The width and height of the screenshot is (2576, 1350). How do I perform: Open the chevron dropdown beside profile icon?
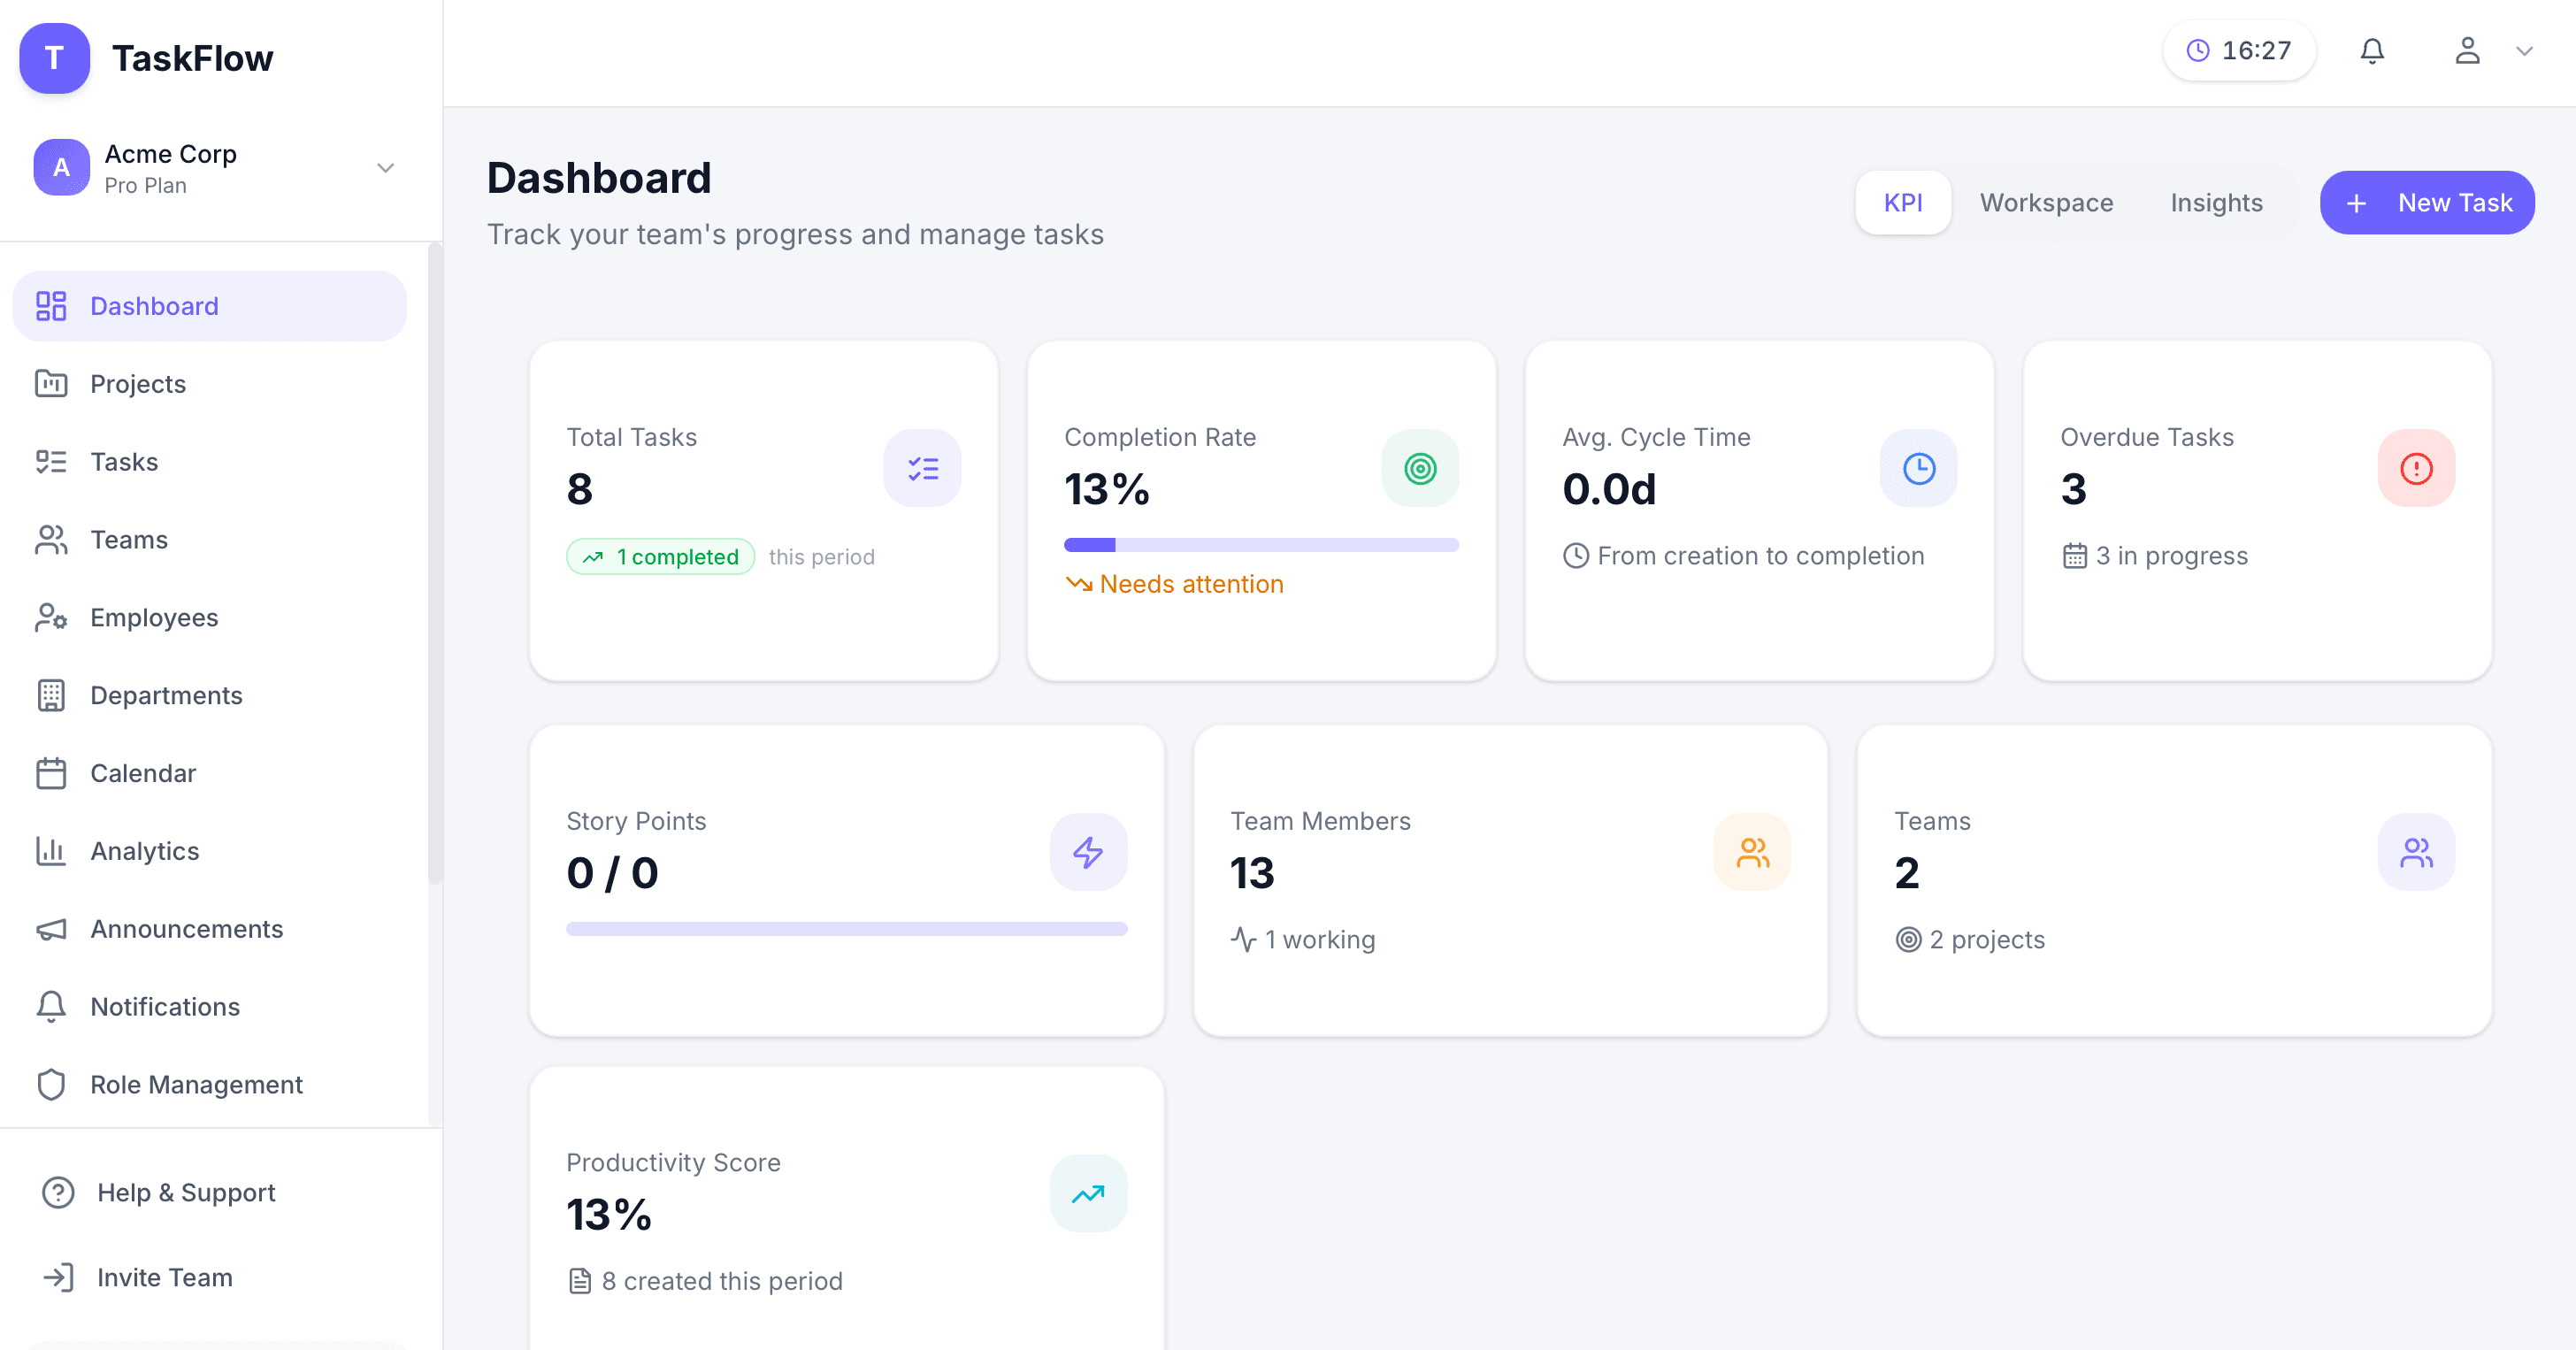click(x=2525, y=50)
